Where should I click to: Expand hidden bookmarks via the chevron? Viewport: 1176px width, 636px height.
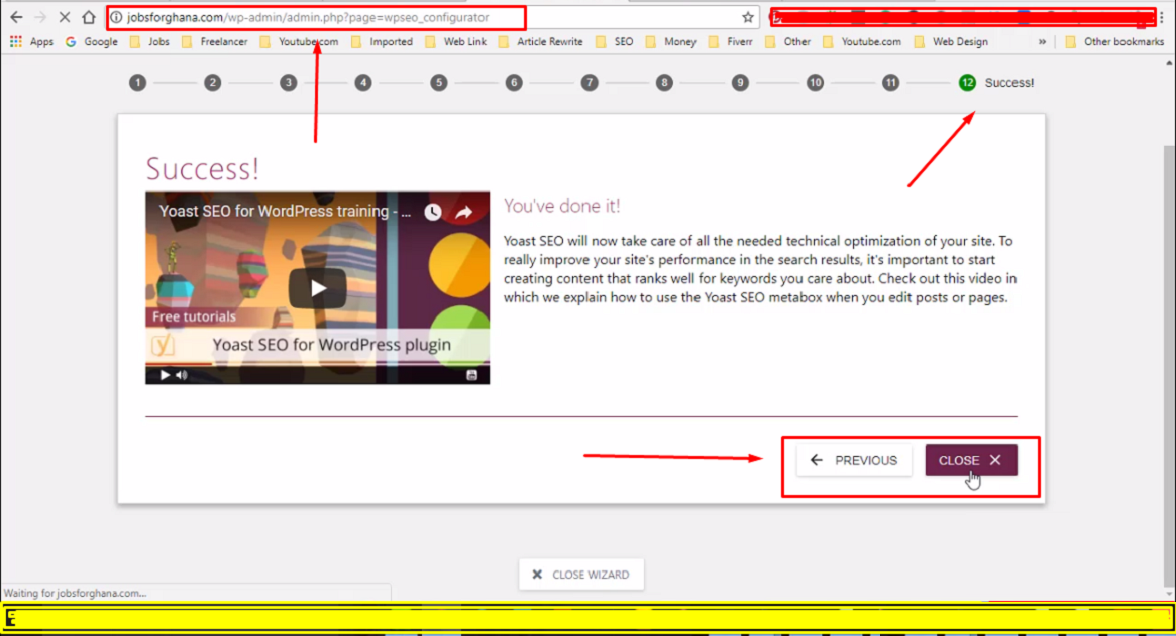(x=1042, y=41)
